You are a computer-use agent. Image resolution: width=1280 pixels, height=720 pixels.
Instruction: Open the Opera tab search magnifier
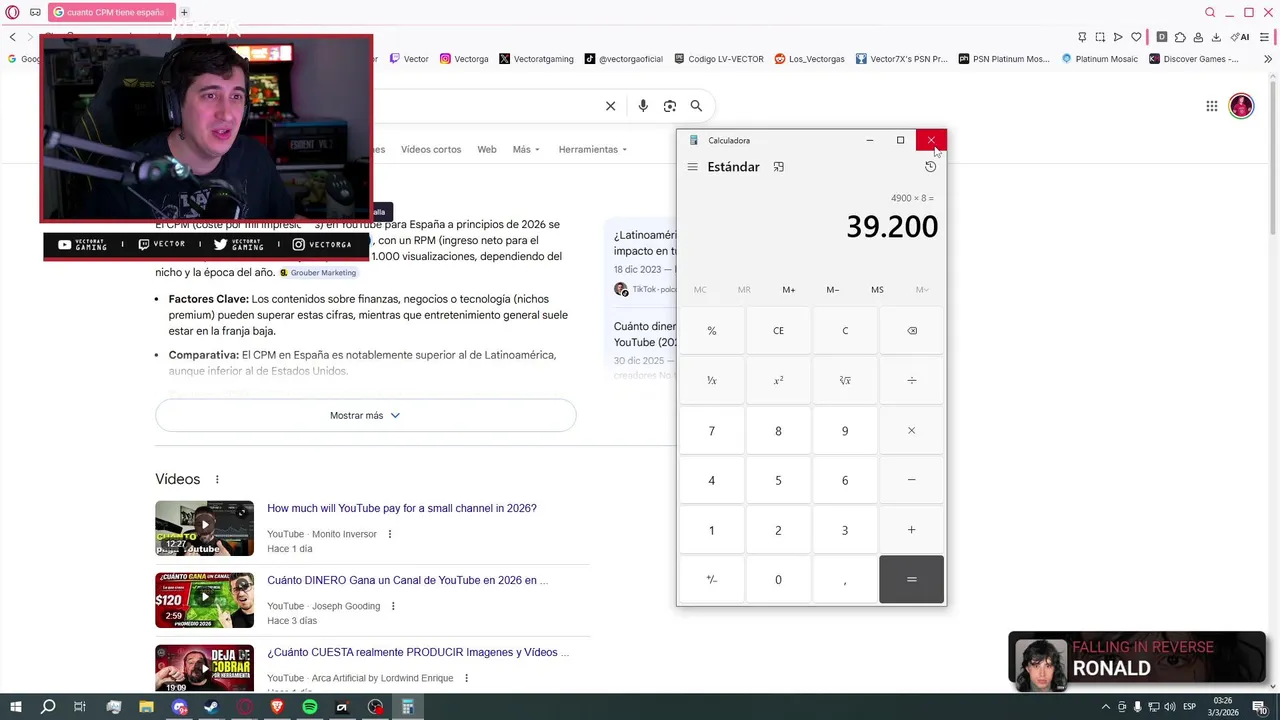pos(1210,12)
